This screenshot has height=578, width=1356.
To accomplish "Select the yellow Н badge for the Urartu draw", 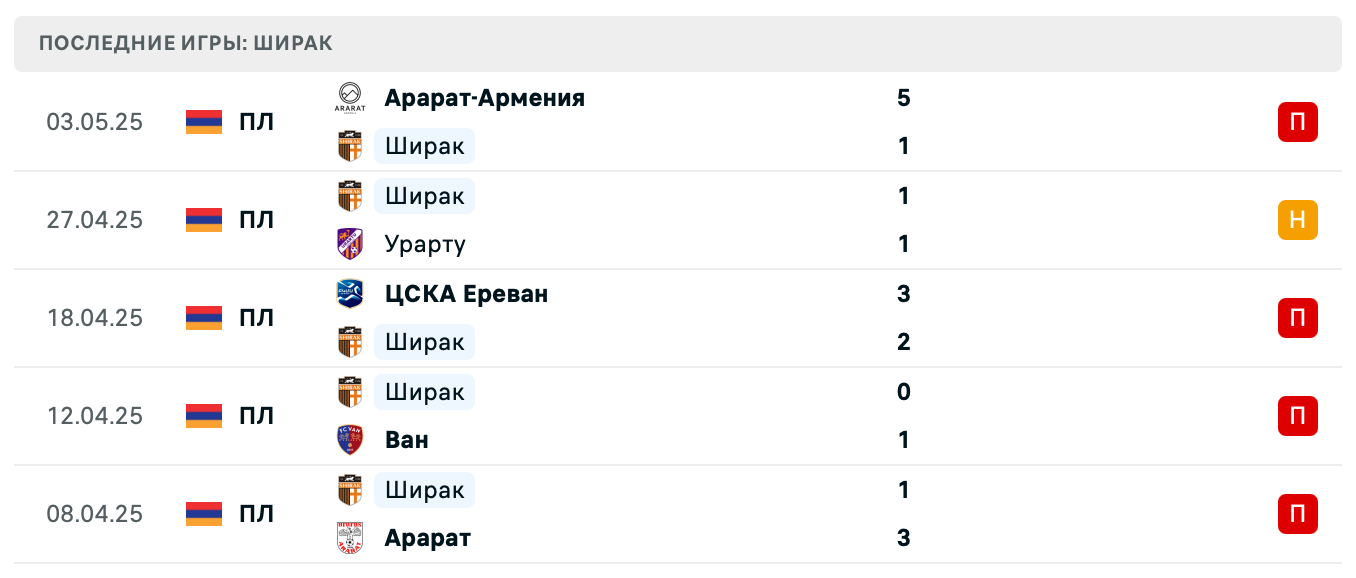I will 1297,220.
